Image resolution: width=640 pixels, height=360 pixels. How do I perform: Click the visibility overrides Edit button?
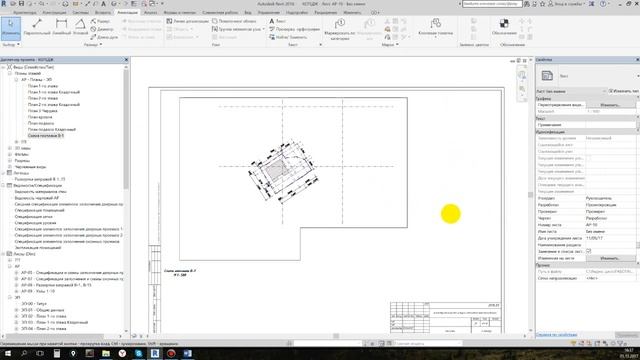pos(610,105)
